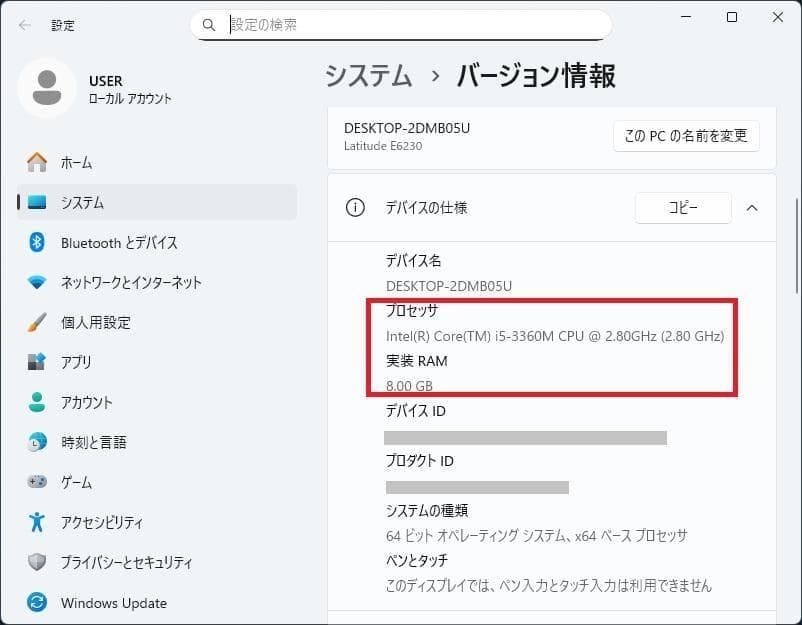This screenshot has width=802, height=625.
Task: Click the Wi-Fi icon for ネットワークとインターネット
Action: point(37,282)
